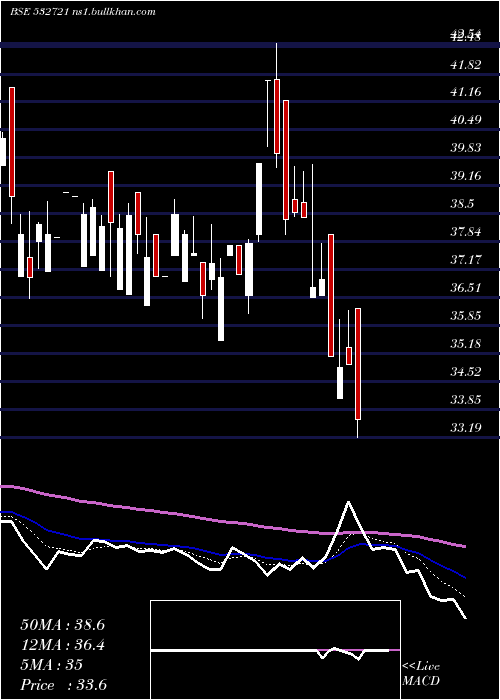
Task: Click the 5MA : 35 readout
Action: point(51,665)
